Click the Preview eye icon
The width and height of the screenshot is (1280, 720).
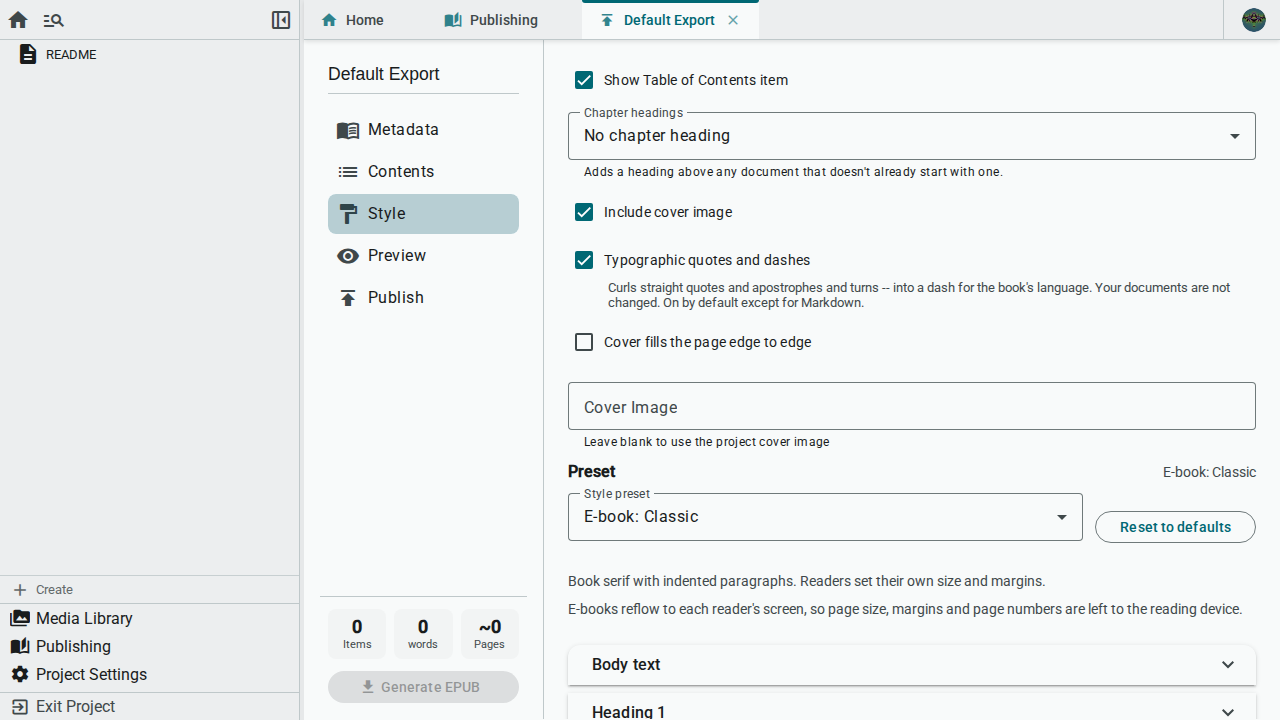tap(348, 256)
